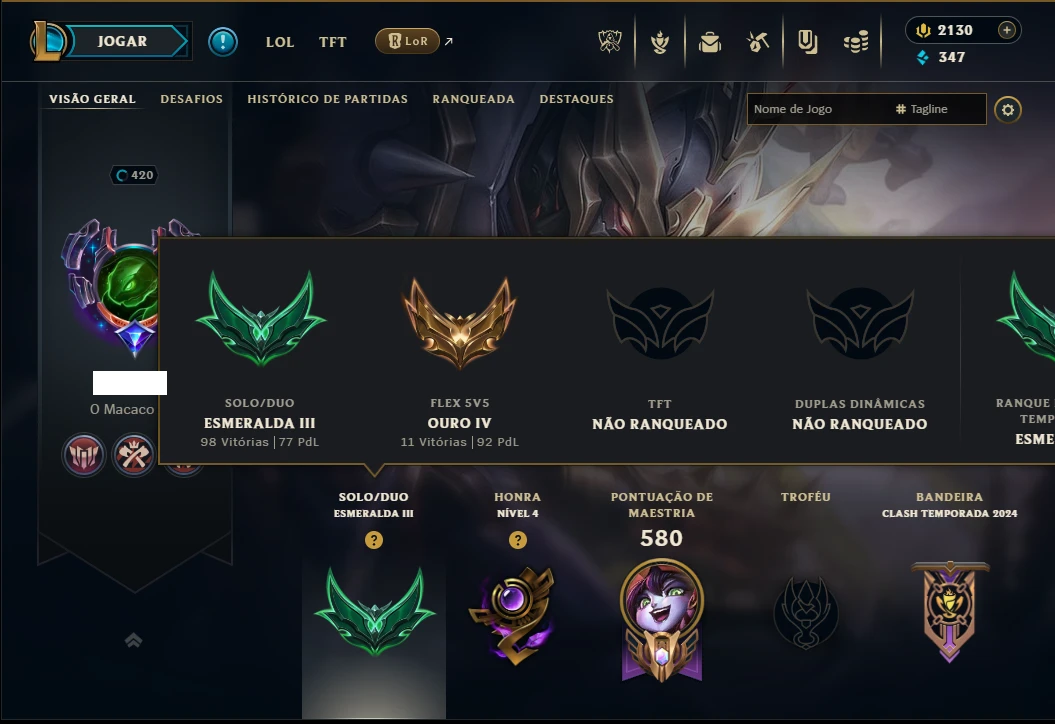The height and width of the screenshot is (724, 1055).
Task: Click the mastery score champion emblem
Action: (x=662, y=619)
